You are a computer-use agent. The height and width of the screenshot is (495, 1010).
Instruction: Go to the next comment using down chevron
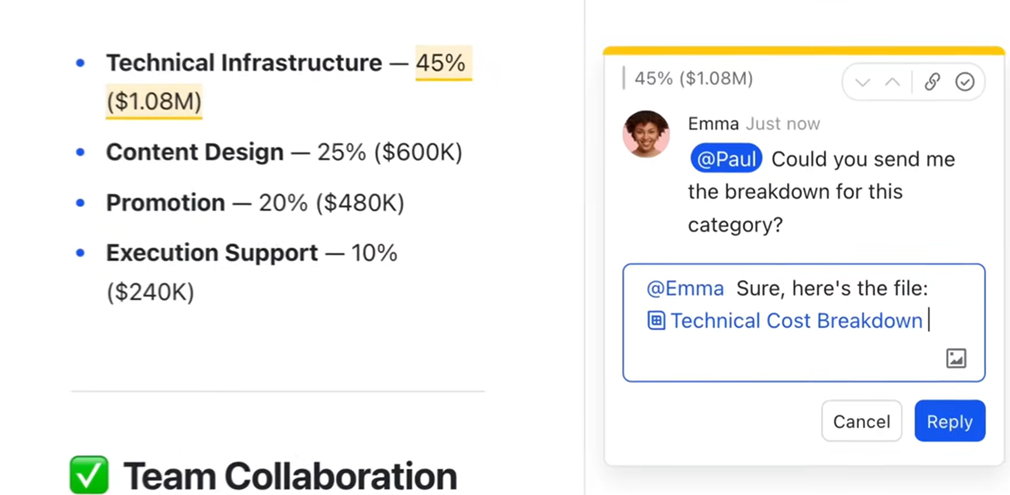click(x=863, y=82)
